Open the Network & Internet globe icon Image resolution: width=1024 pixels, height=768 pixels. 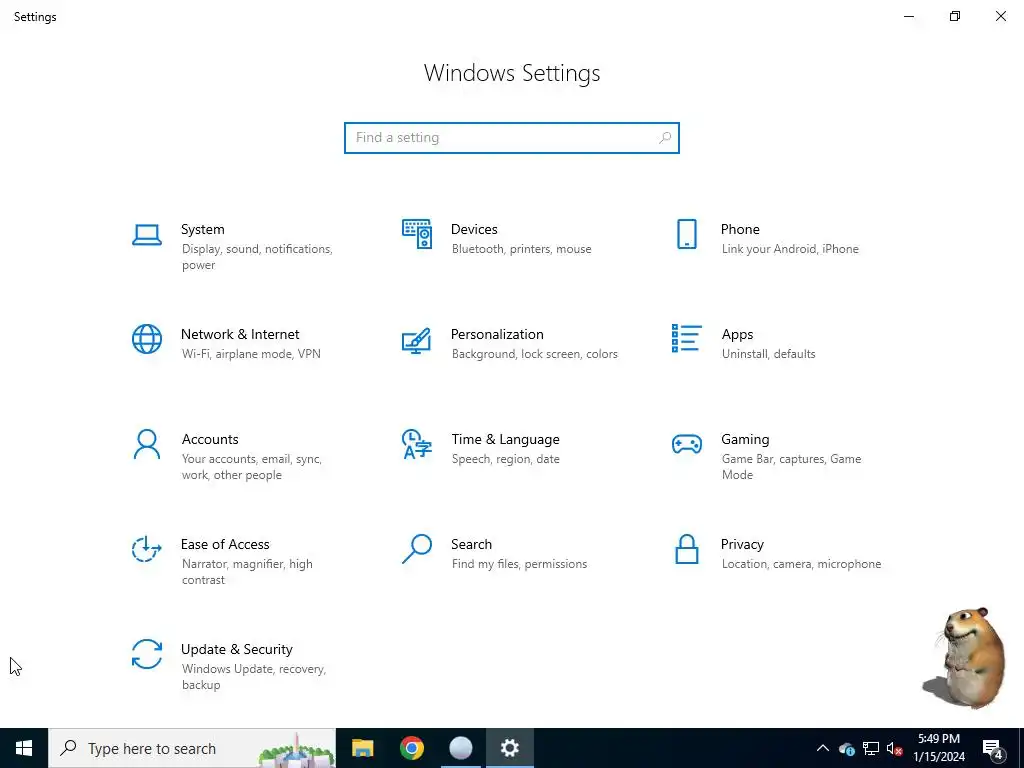click(x=147, y=339)
